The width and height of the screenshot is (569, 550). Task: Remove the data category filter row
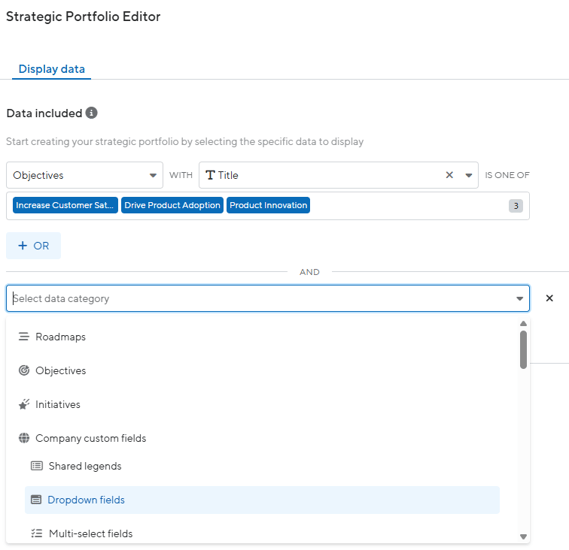pyautogui.click(x=549, y=298)
